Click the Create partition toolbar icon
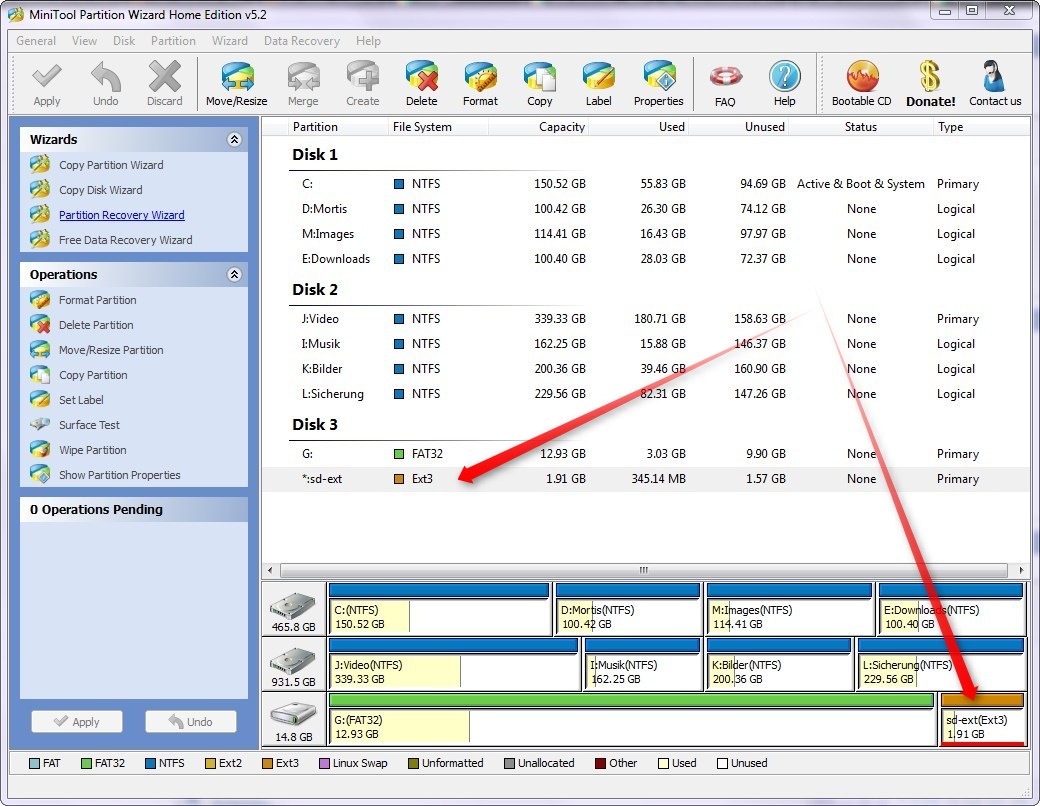1040x806 pixels. pos(363,76)
